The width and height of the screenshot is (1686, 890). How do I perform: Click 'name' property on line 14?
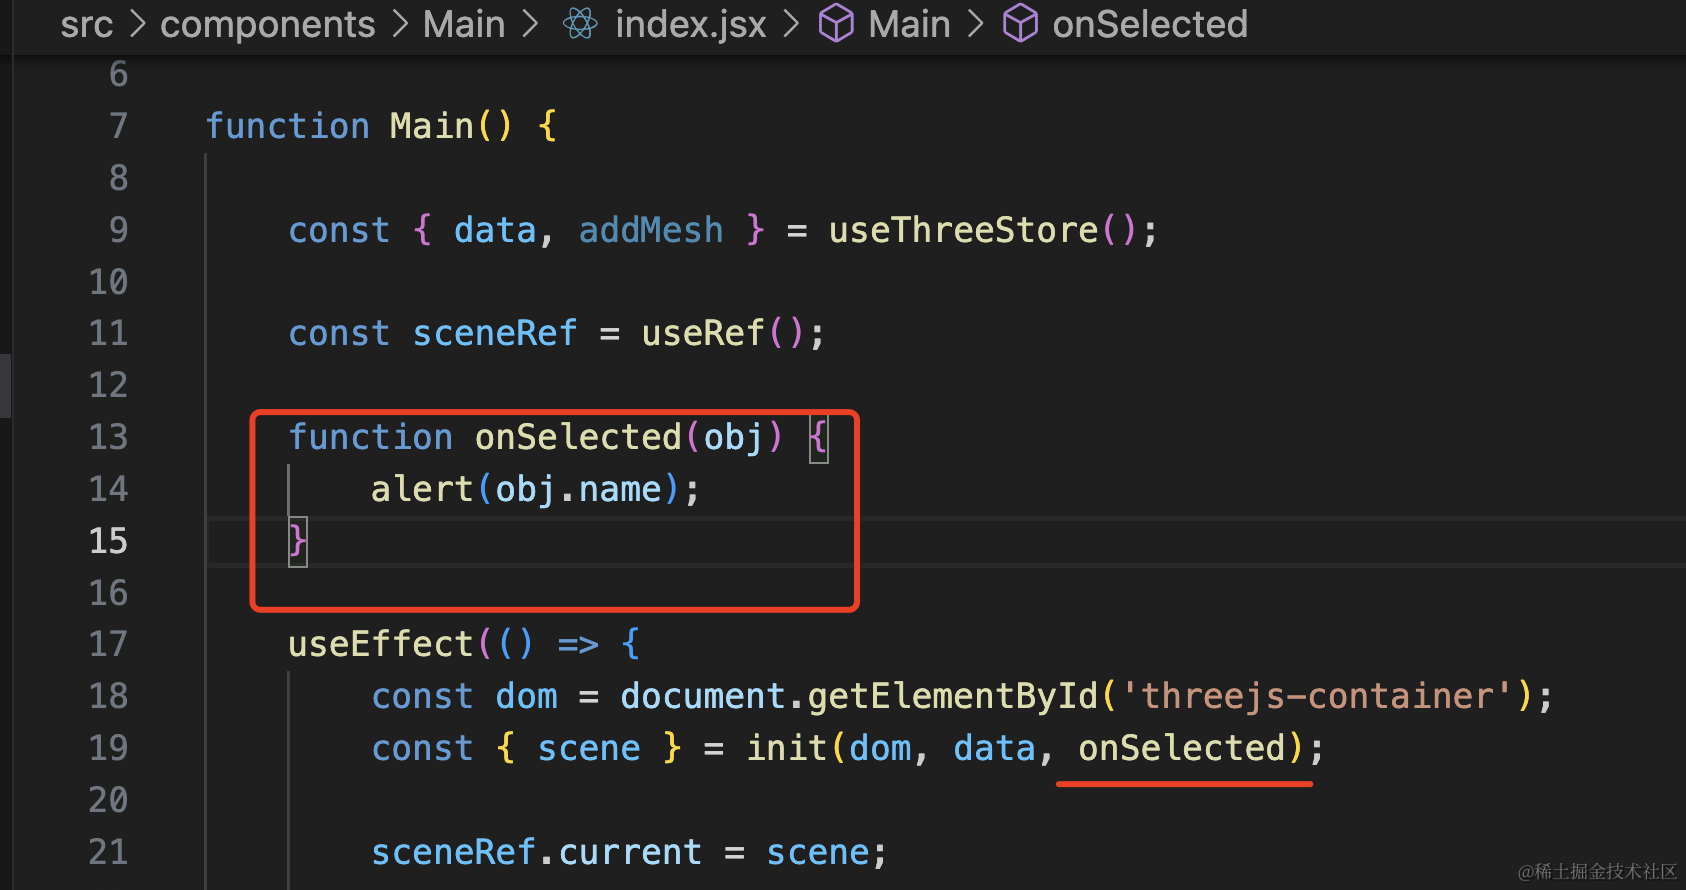click(x=620, y=489)
